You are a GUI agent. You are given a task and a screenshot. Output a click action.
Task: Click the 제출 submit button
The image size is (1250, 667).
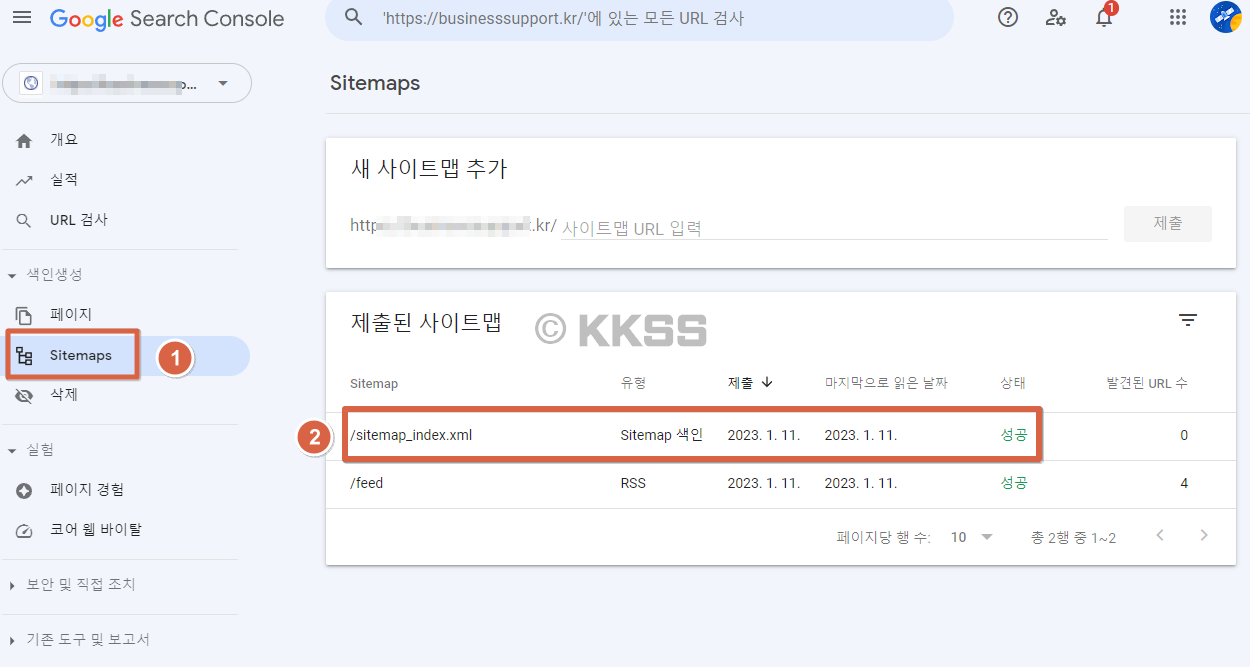[1167, 223]
